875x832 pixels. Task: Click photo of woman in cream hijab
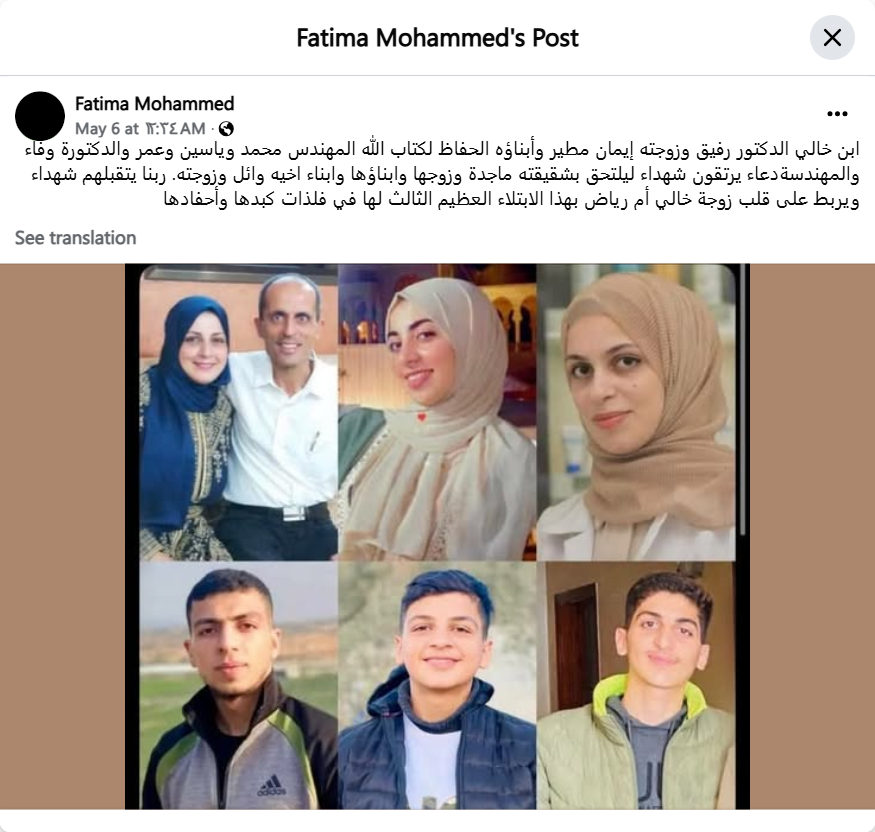[438, 413]
